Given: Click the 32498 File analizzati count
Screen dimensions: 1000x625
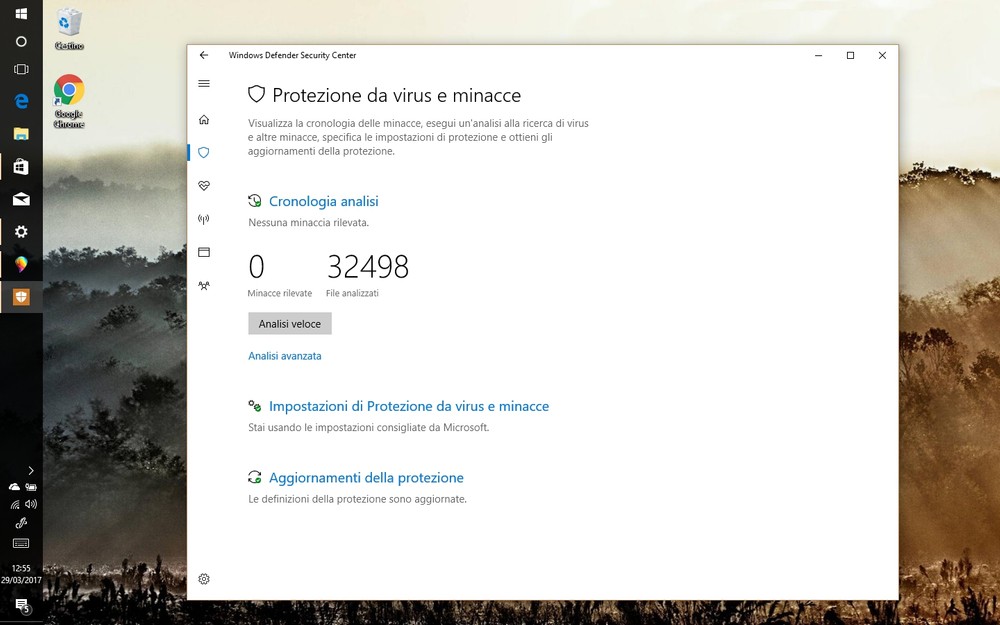Looking at the screenshot, I should click(367, 267).
